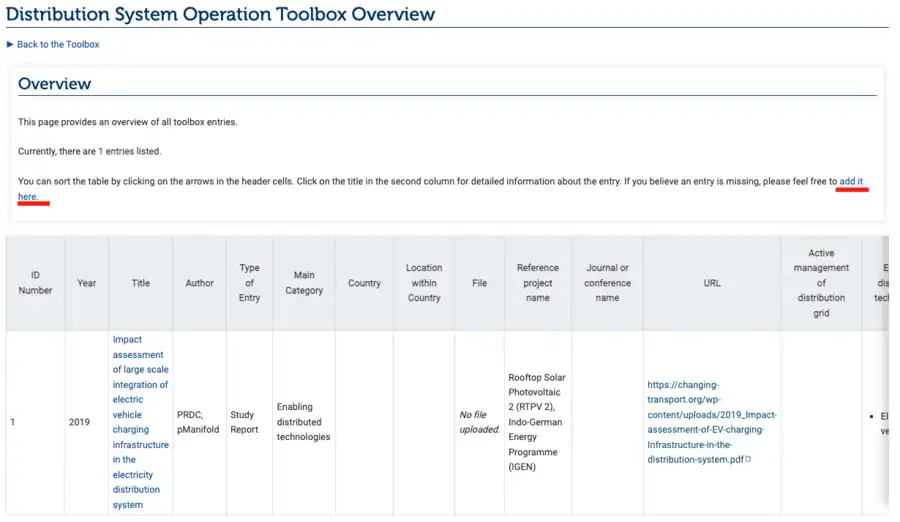Sort the table by URL column header

(712, 283)
